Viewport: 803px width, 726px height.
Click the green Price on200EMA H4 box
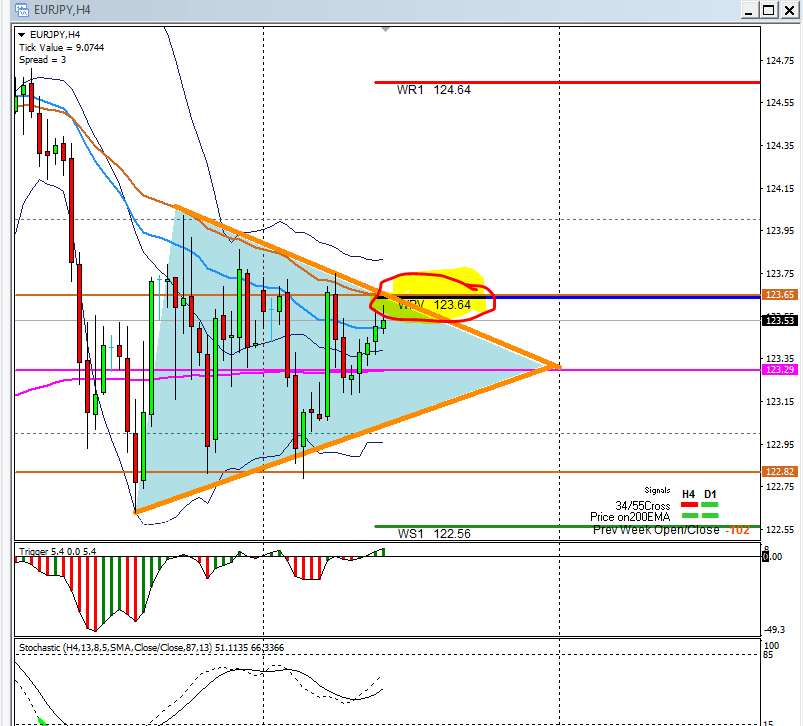(x=689, y=517)
